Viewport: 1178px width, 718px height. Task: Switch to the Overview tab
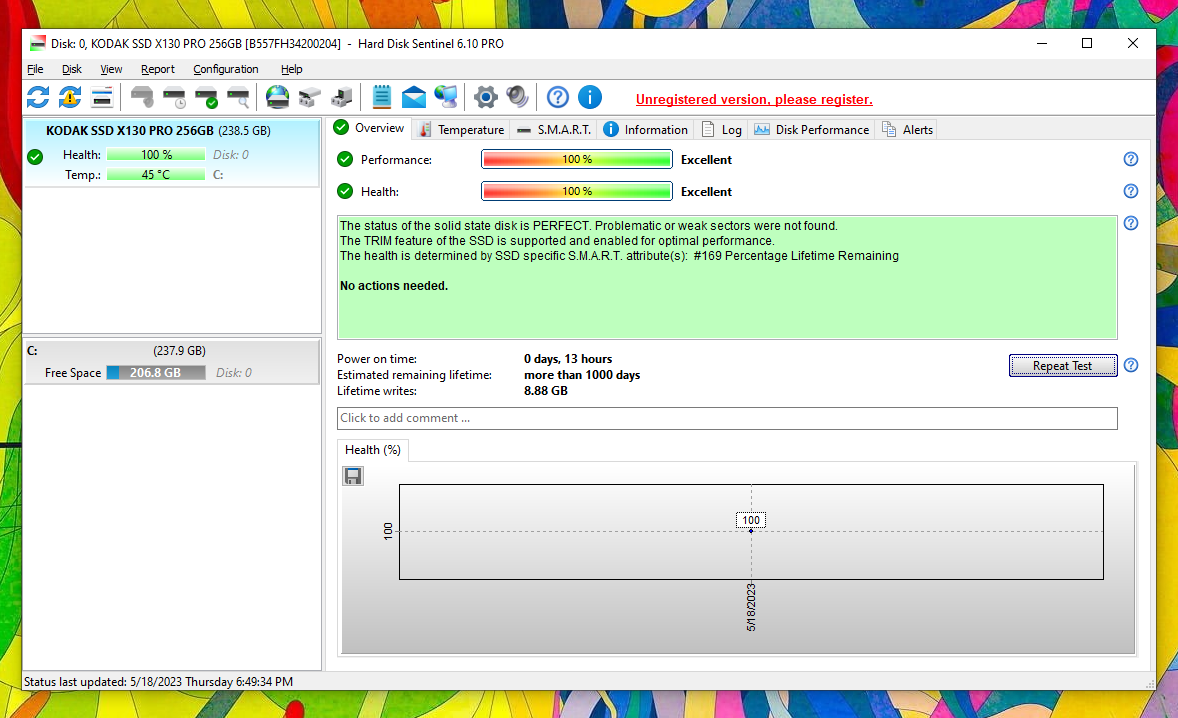click(x=370, y=128)
